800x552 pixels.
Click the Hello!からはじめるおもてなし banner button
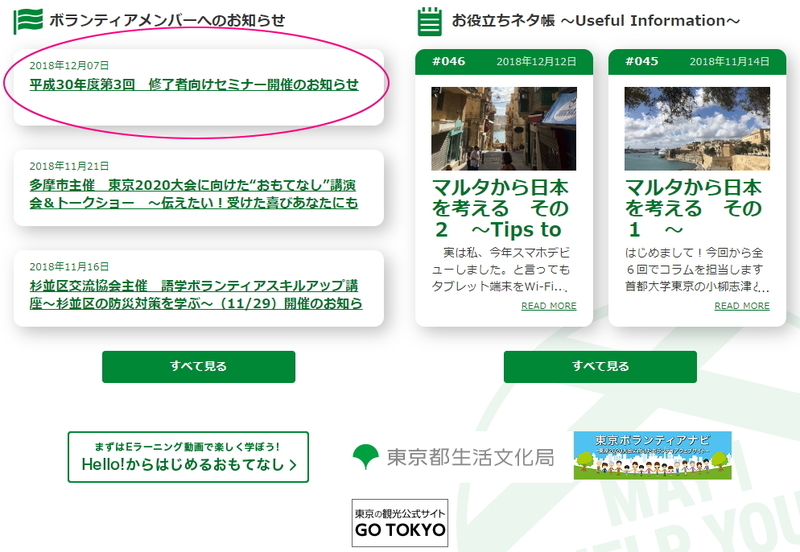[x=188, y=457]
